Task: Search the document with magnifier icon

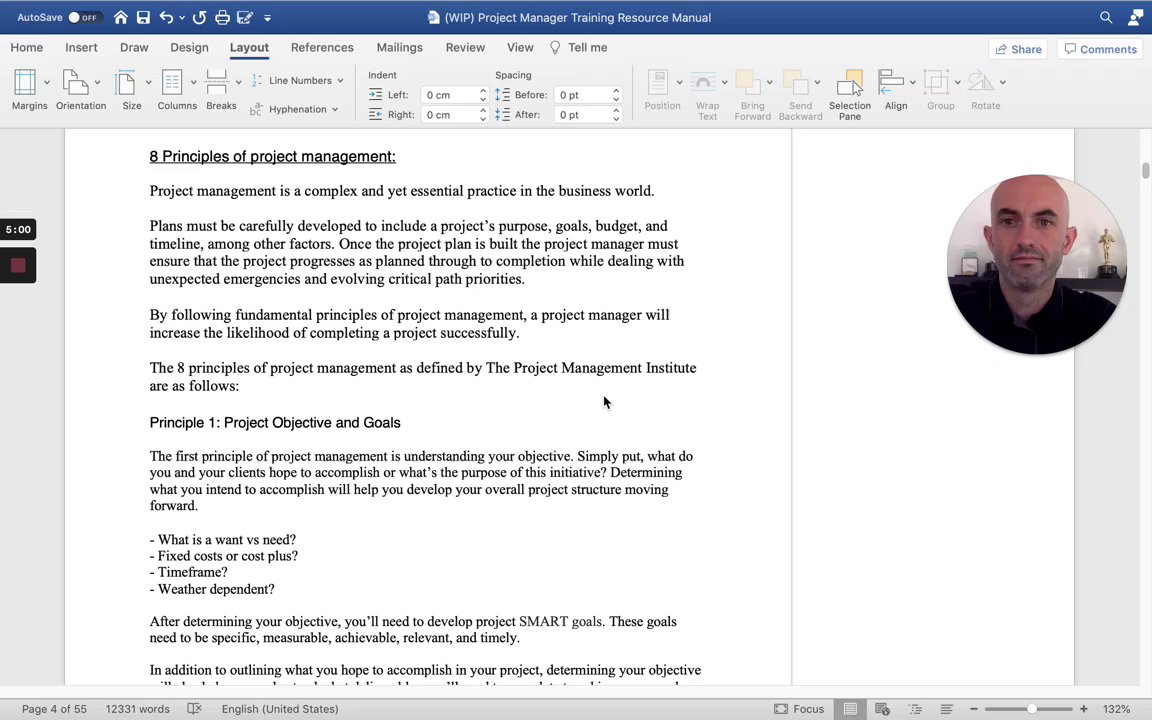Action: pyautogui.click(x=1106, y=17)
